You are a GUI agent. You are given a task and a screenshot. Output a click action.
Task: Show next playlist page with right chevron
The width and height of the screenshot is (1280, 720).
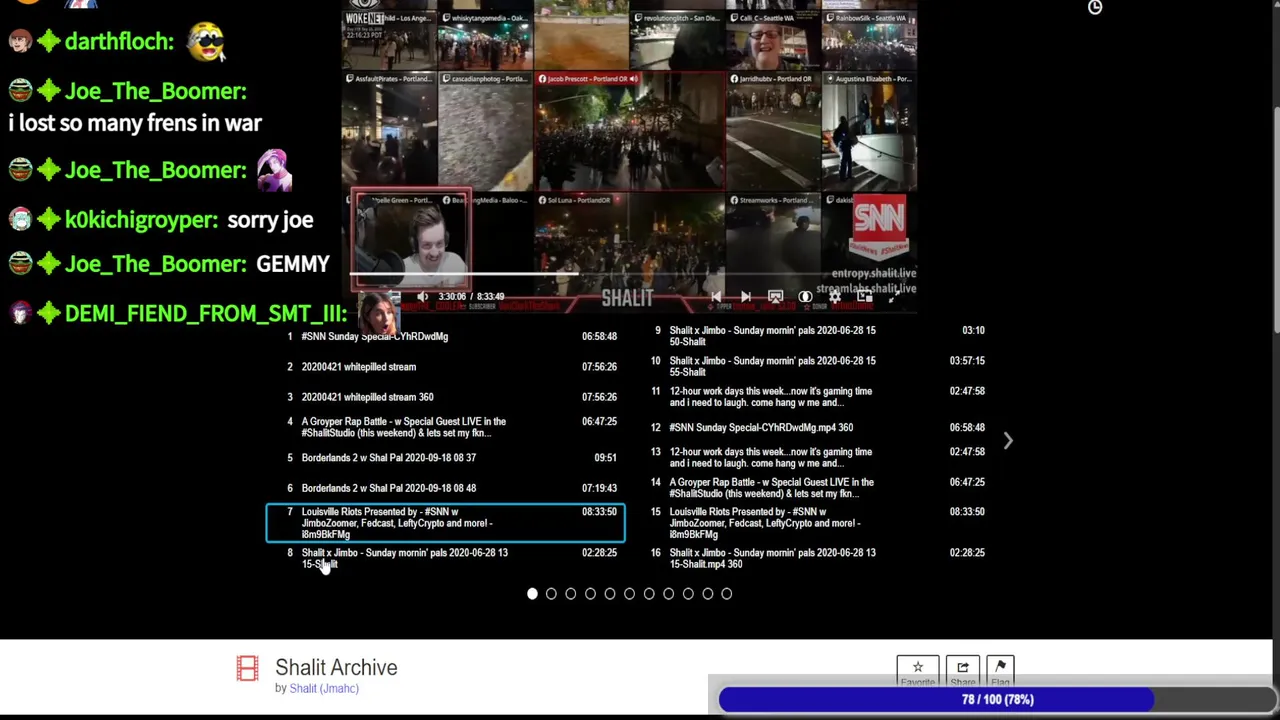tap(1008, 441)
